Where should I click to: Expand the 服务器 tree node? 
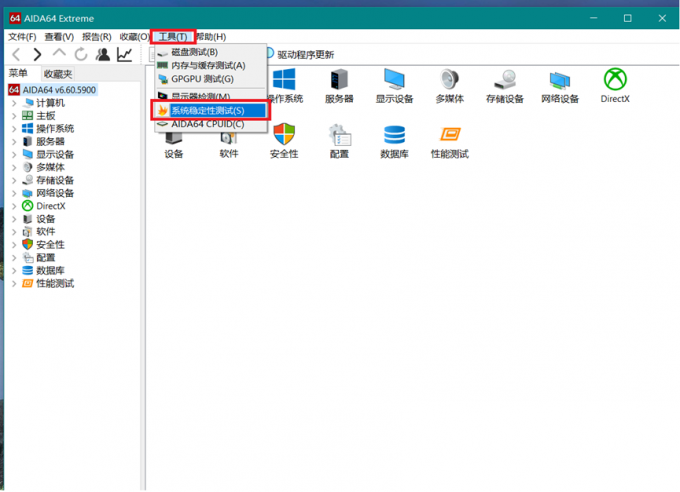coord(14,141)
